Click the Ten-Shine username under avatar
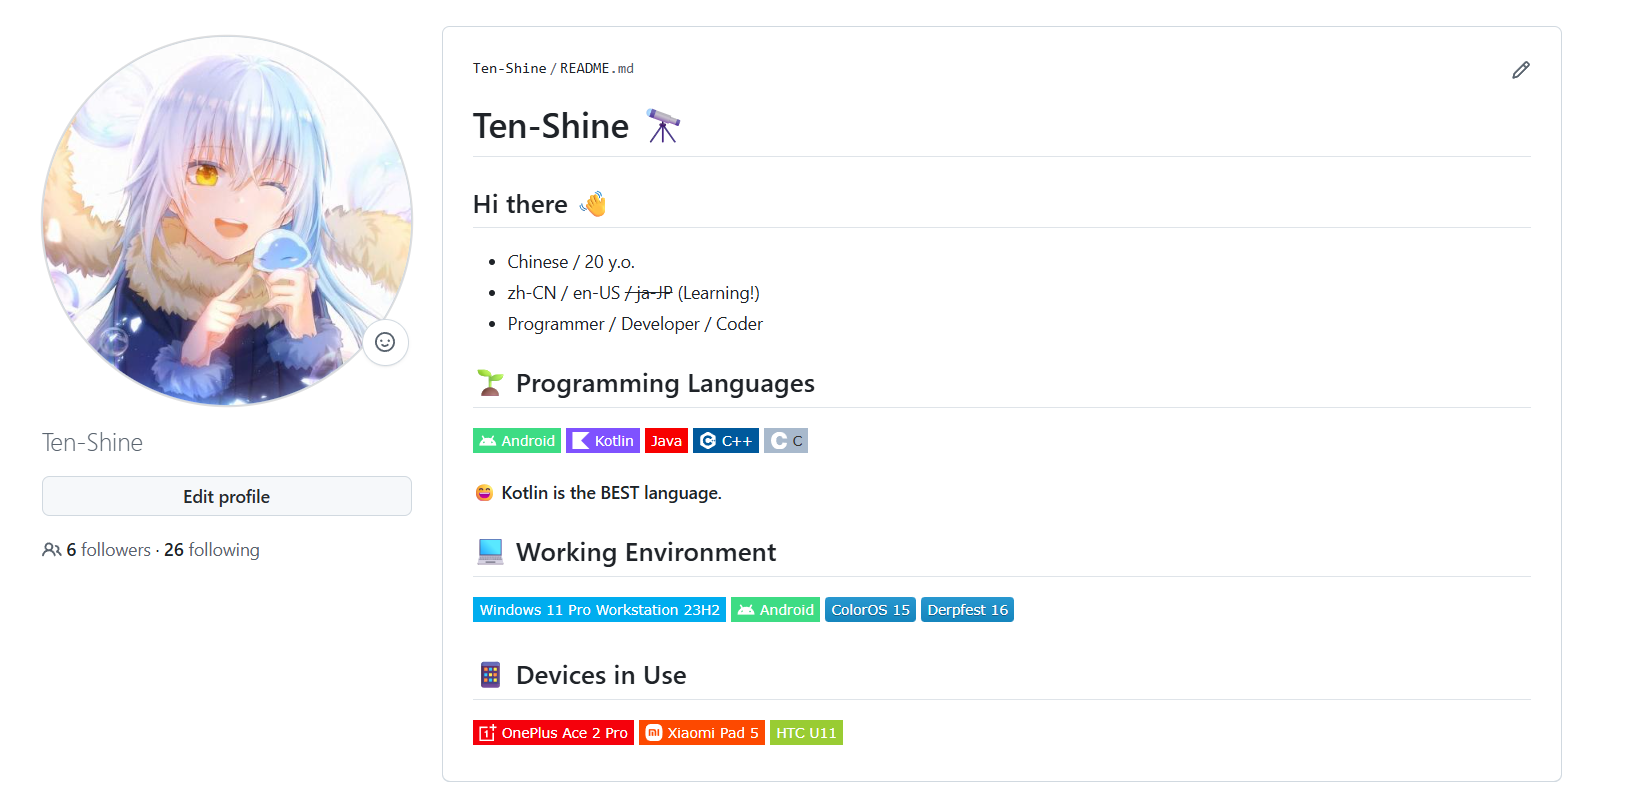Screen dimensions: 1639x805 pyautogui.click(x=92, y=442)
